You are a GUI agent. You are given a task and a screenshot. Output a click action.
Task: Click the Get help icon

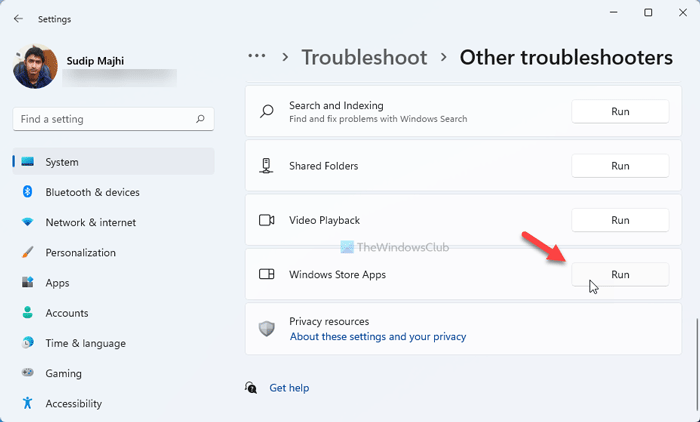252,387
